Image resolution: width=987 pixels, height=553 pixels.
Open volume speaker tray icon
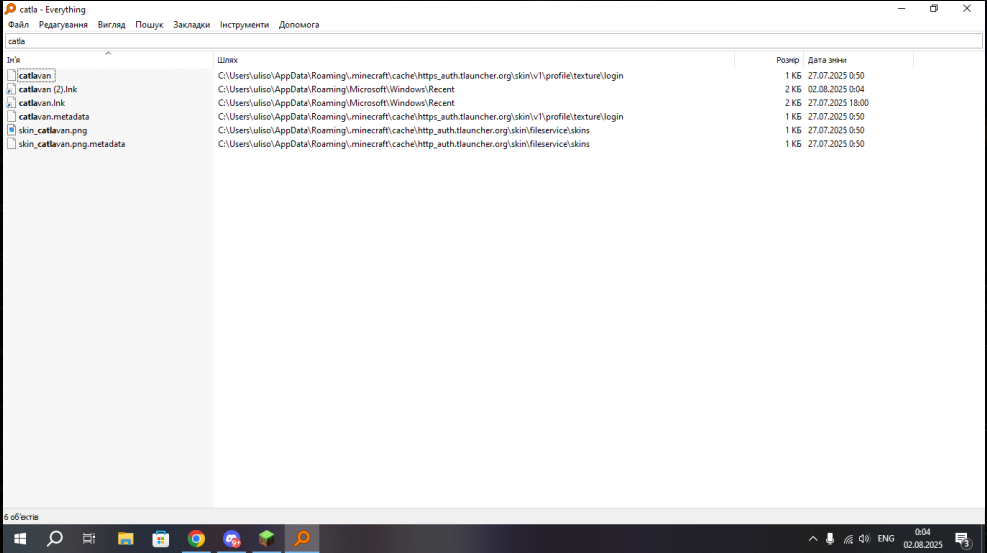pyautogui.click(x=864, y=539)
